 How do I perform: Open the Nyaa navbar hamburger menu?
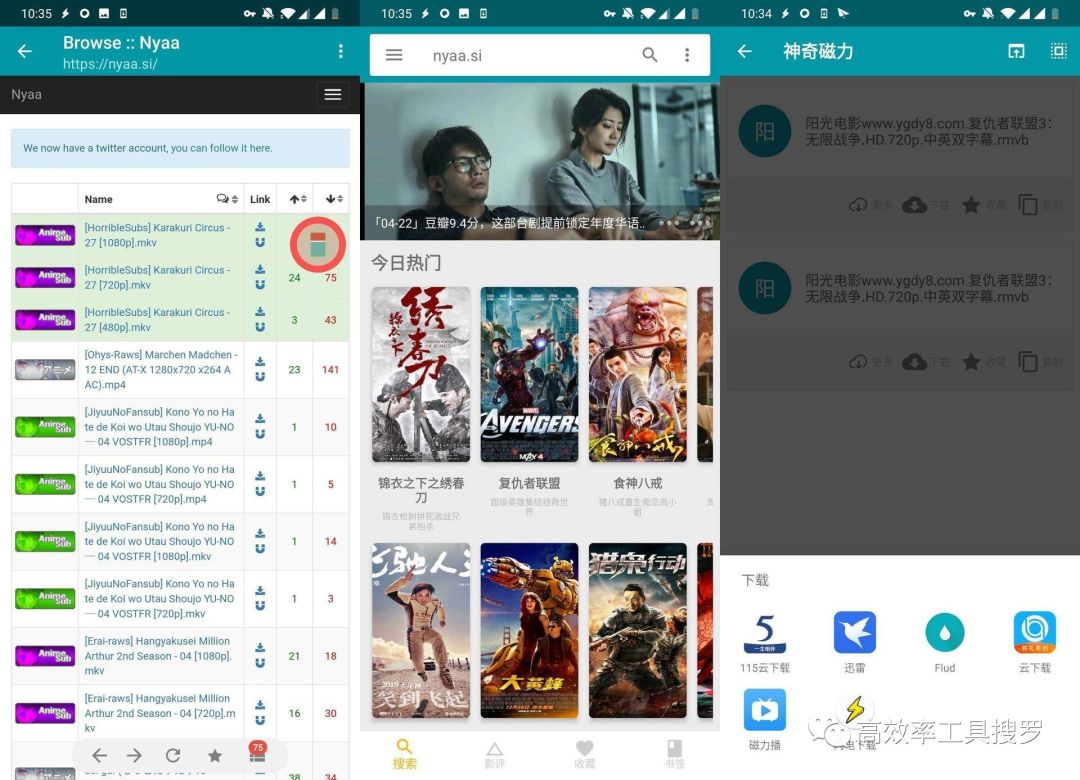(333, 94)
